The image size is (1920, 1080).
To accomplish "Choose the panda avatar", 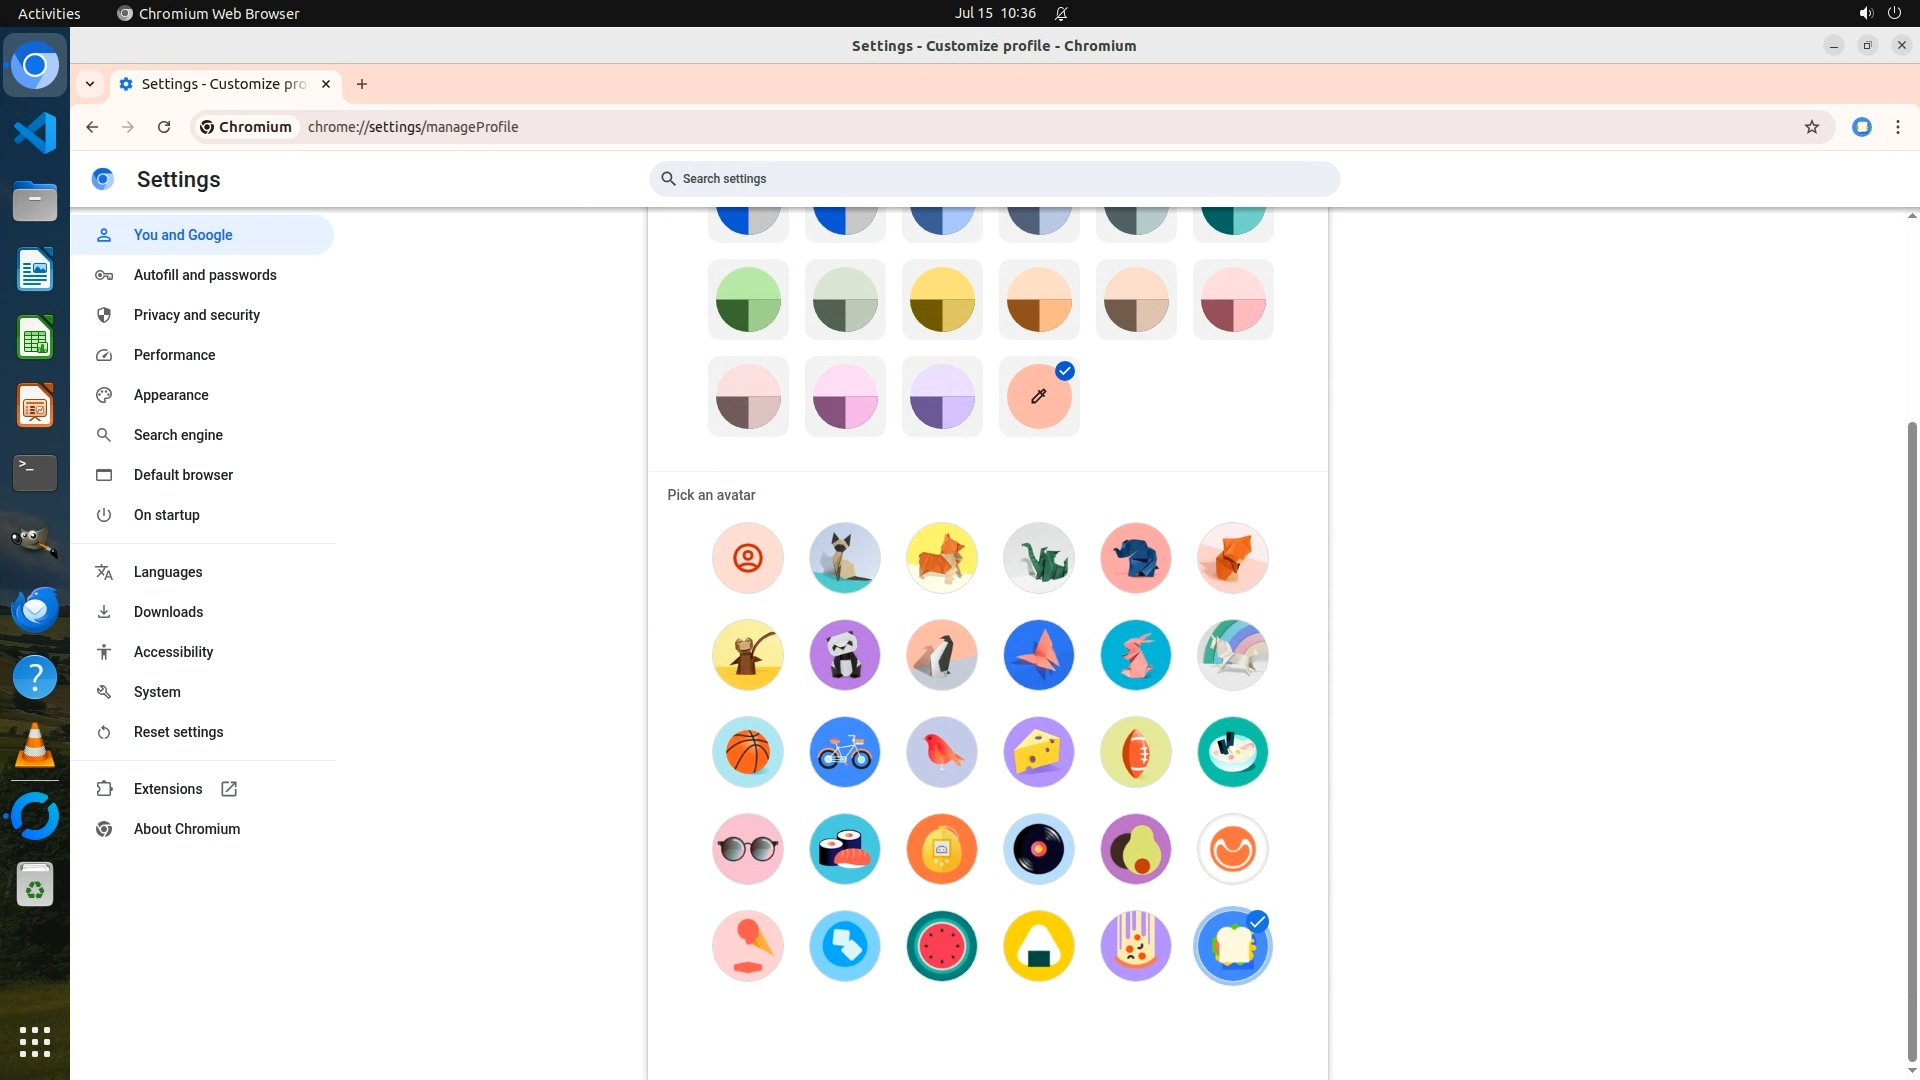I will [844, 655].
